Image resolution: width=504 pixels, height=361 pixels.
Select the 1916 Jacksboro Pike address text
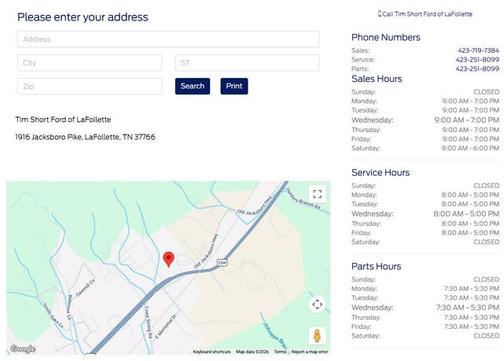click(85, 137)
